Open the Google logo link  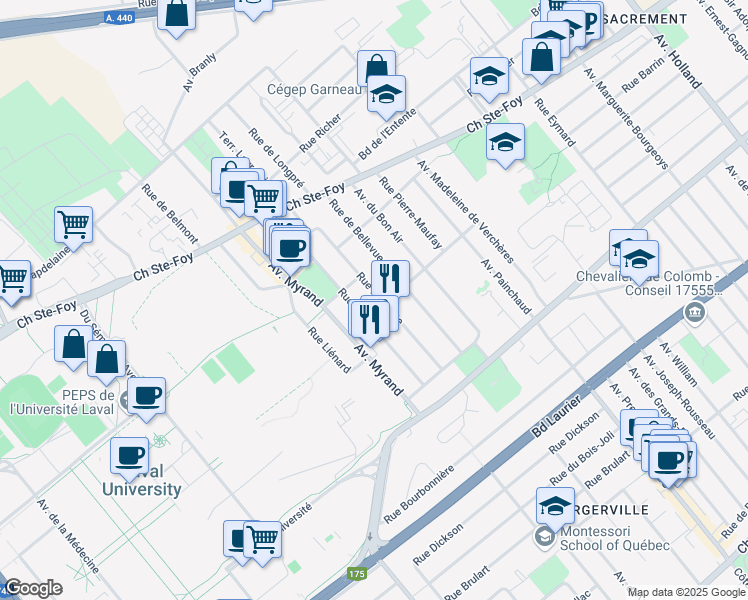click(33, 588)
